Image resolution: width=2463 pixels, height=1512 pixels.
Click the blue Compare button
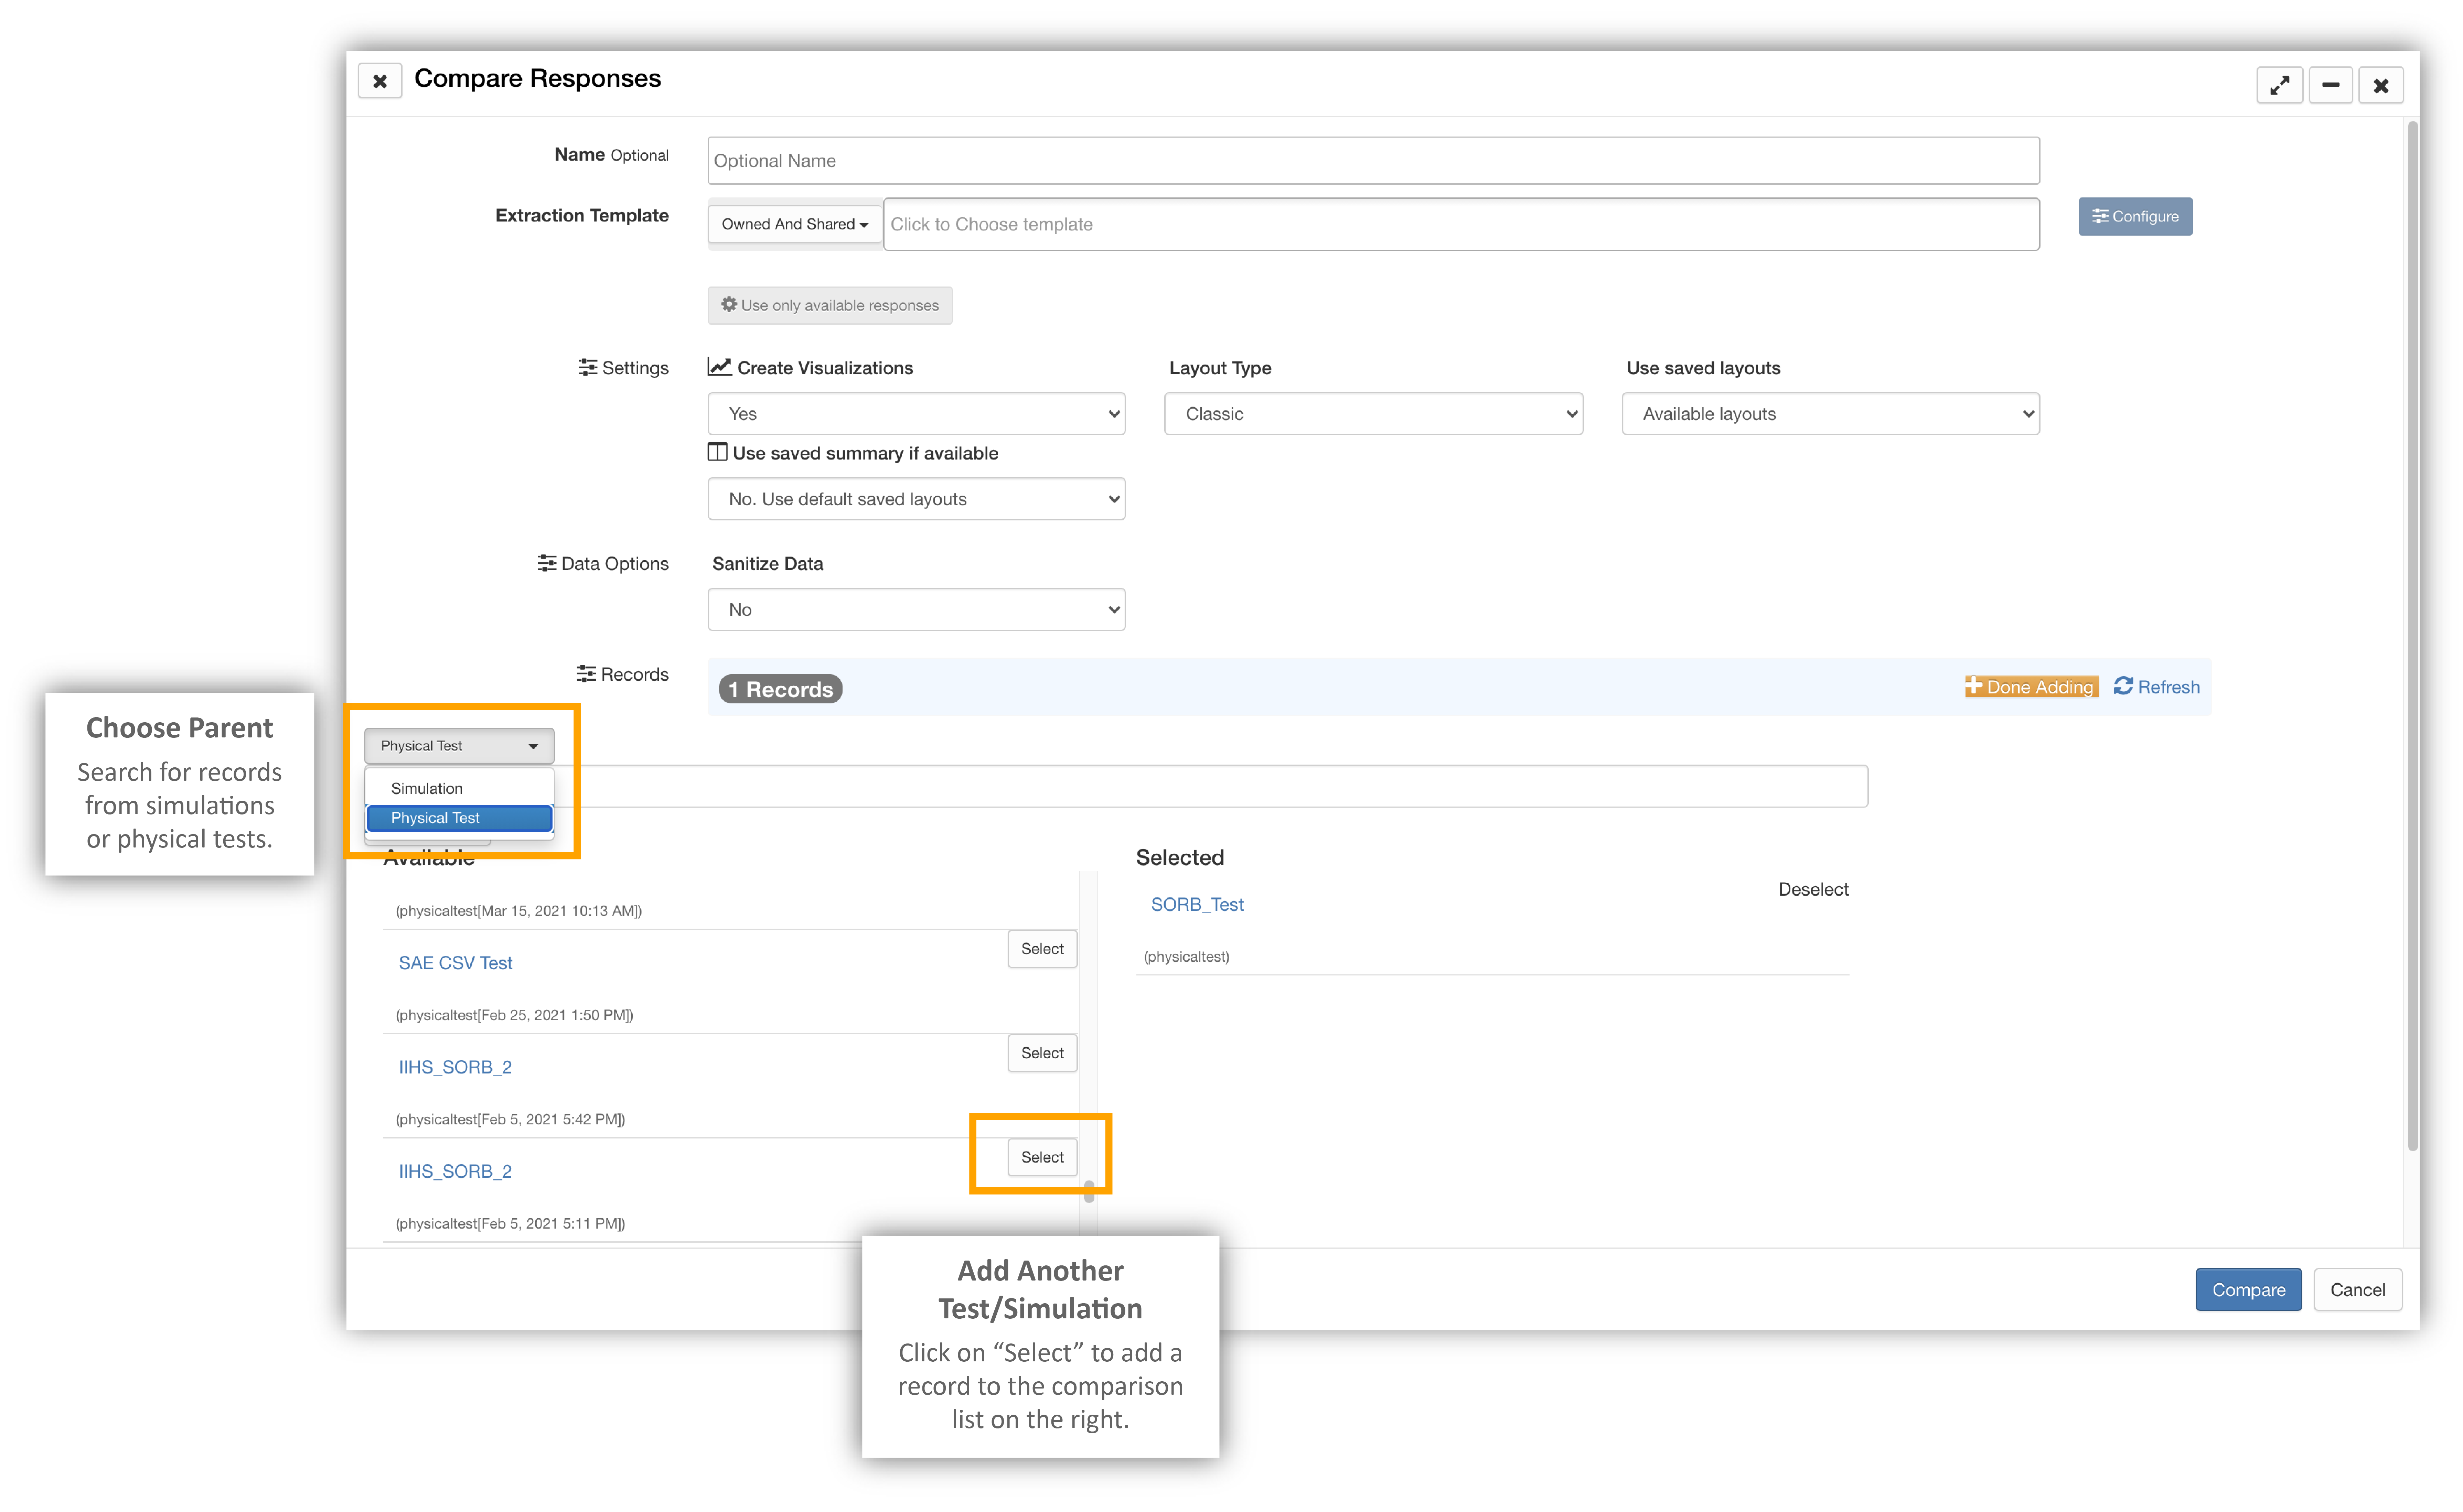pyautogui.click(x=2248, y=1290)
